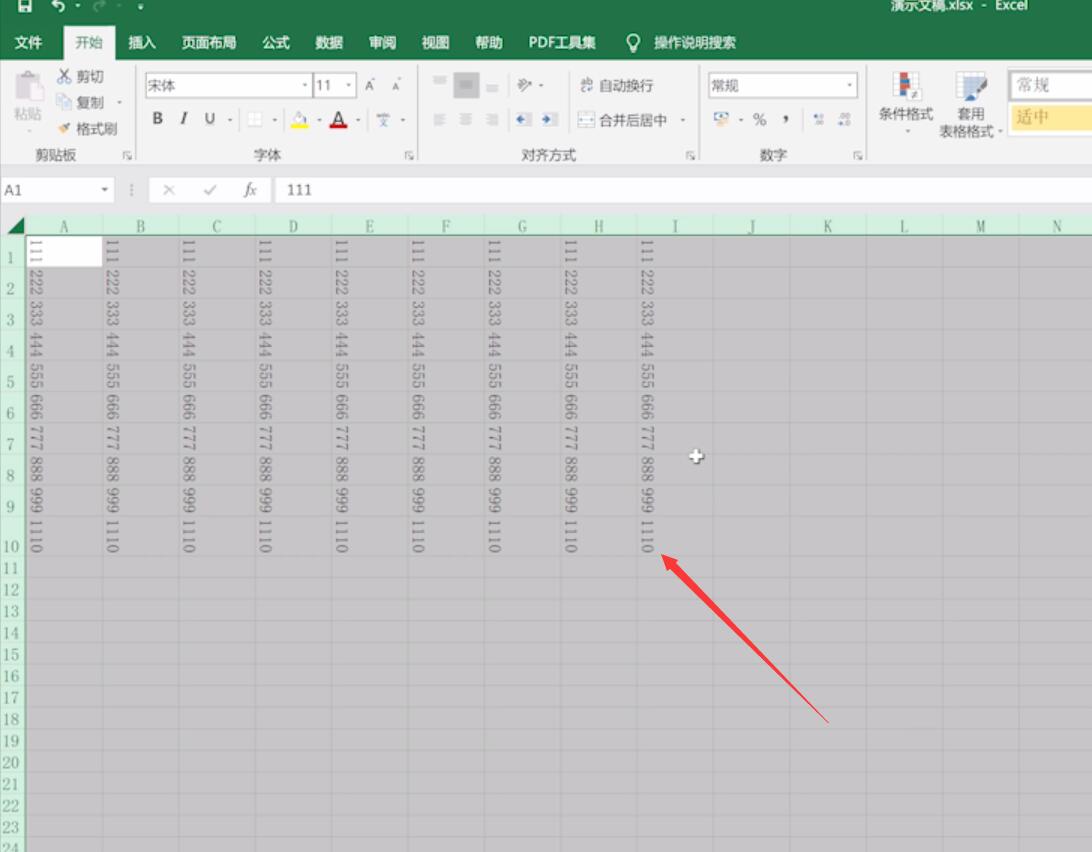Screen dimensions: 1092x852
Task: Toggle center text horizontally
Action: click(466, 120)
